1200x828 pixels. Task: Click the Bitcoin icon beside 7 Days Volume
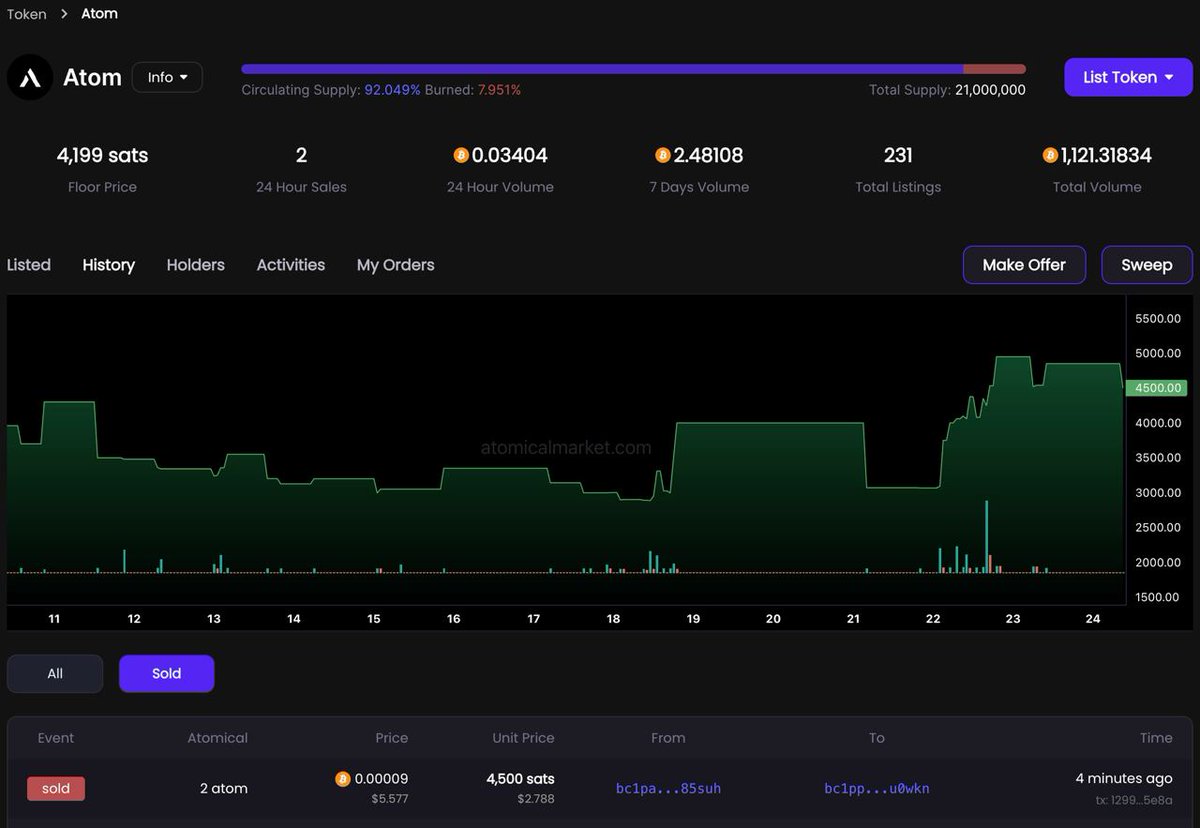pos(663,155)
